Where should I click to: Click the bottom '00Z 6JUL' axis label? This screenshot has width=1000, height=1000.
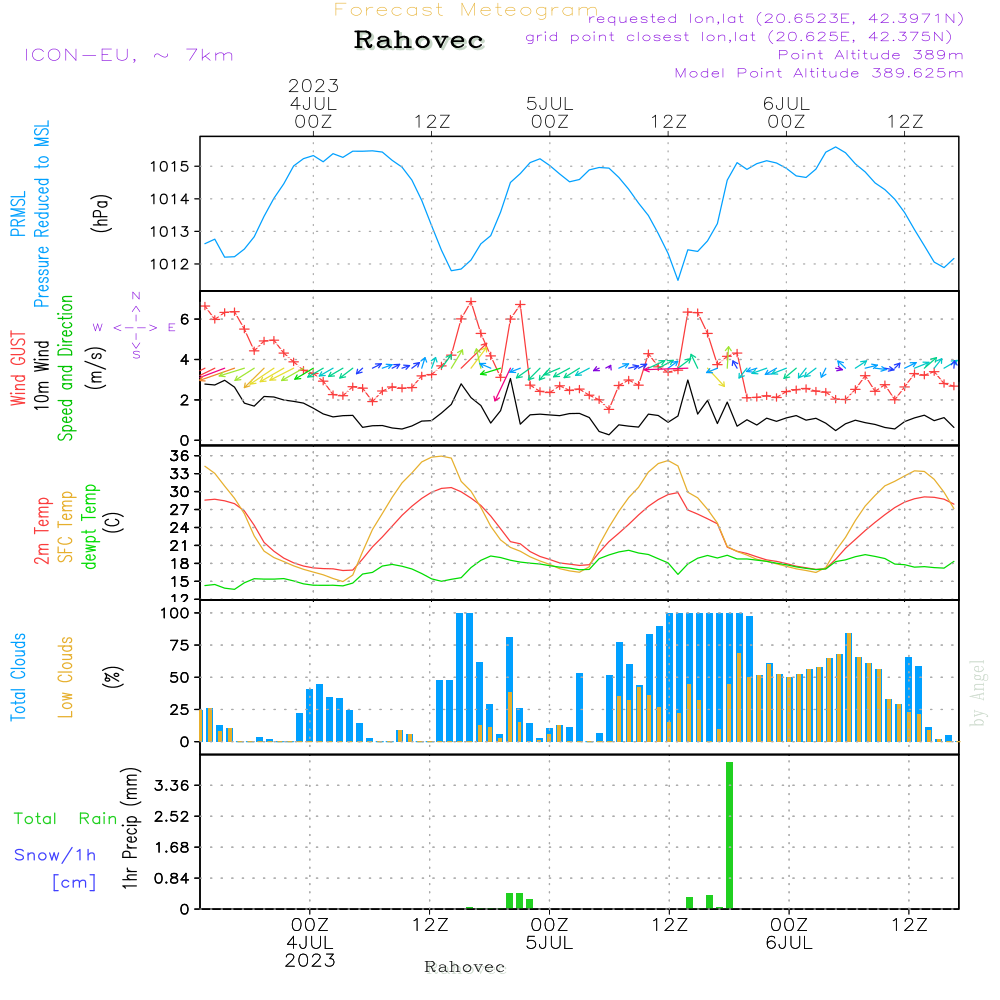pos(789,933)
